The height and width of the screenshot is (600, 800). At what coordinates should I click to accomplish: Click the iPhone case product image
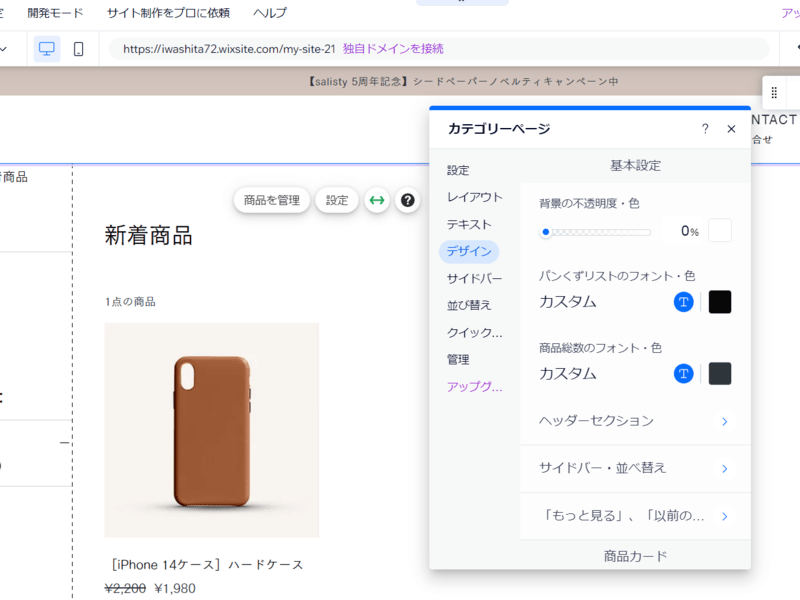click(x=212, y=430)
